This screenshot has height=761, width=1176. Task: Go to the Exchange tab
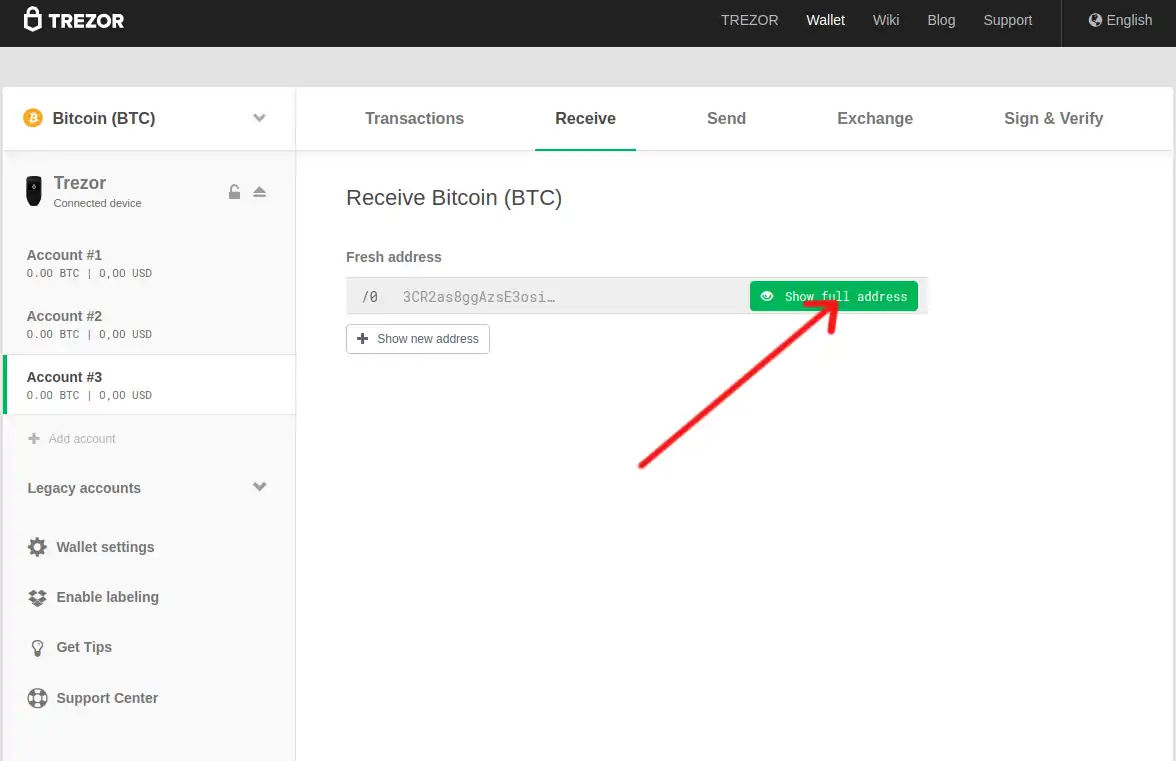pos(874,118)
